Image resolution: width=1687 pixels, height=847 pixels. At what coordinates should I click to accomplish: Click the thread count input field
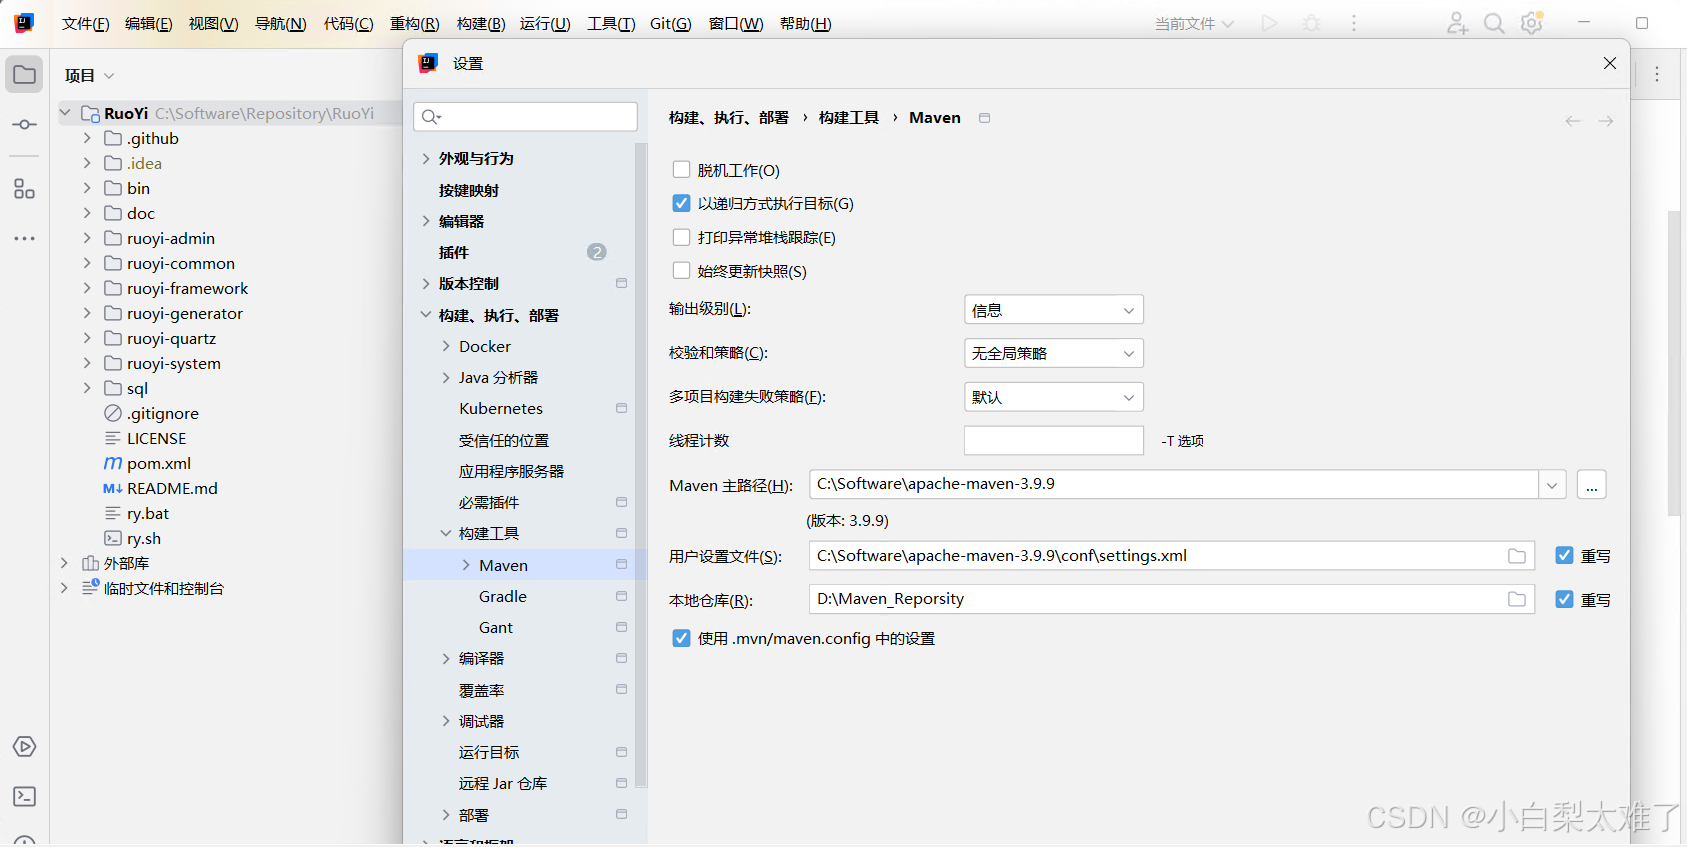(1053, 441)
